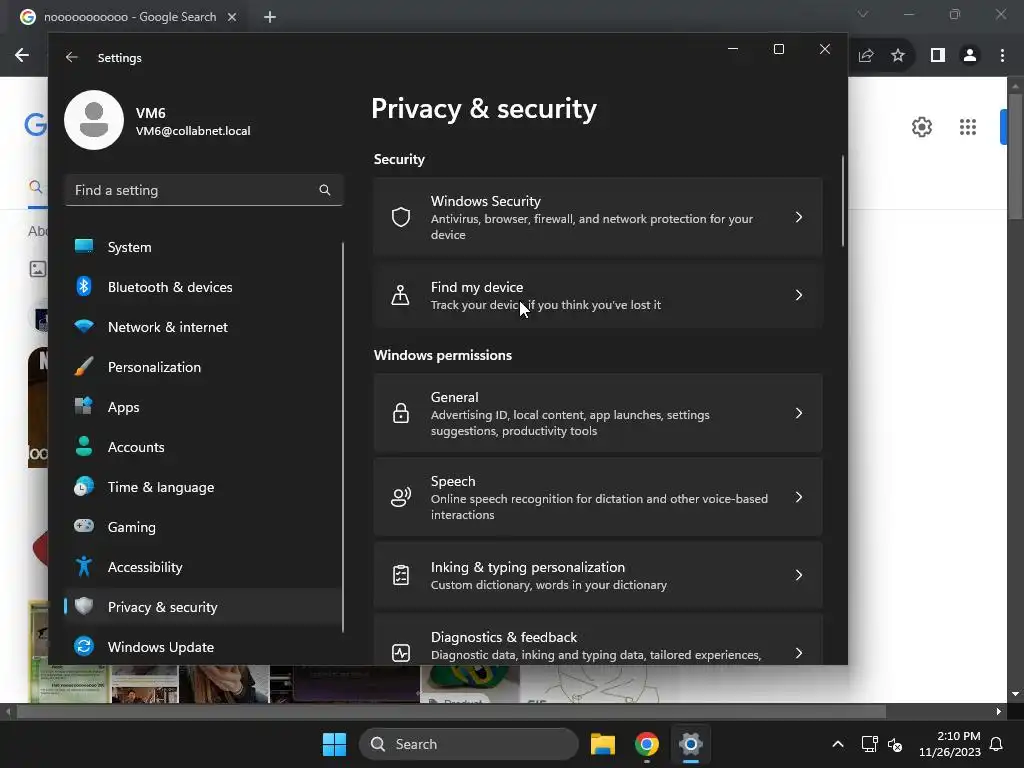This screenshot has width=1024, height=768.
Task: Open Time & language clock icon
Action: (x=84, y=487)
